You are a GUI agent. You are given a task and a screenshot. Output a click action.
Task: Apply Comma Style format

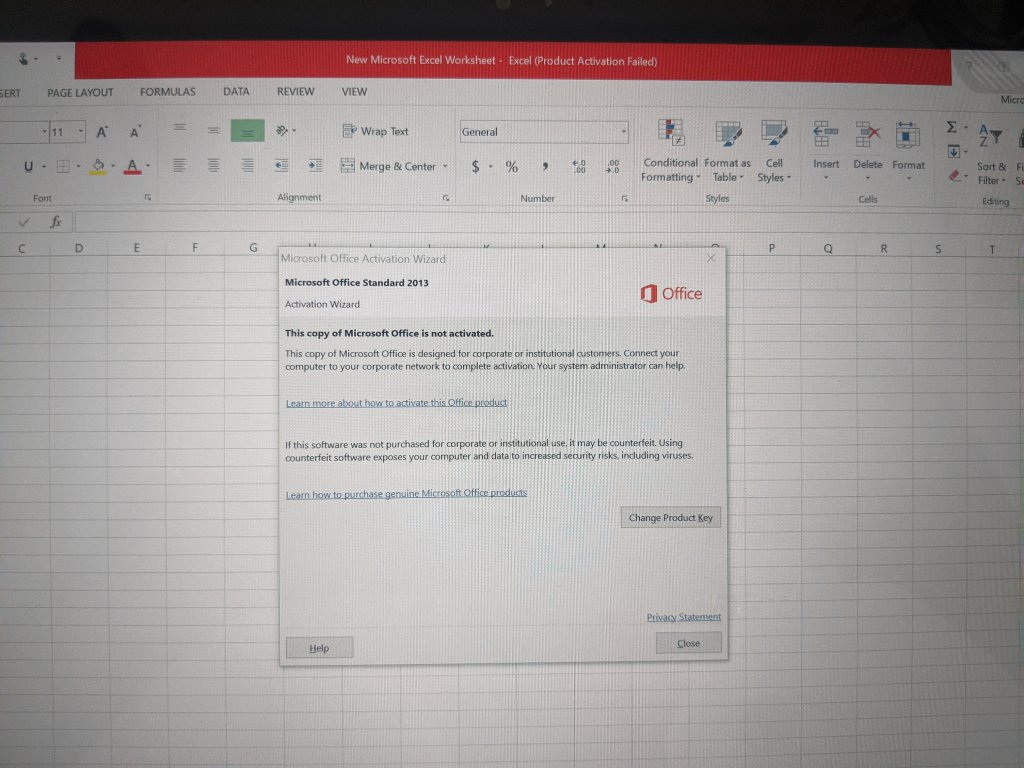(545, 167)
